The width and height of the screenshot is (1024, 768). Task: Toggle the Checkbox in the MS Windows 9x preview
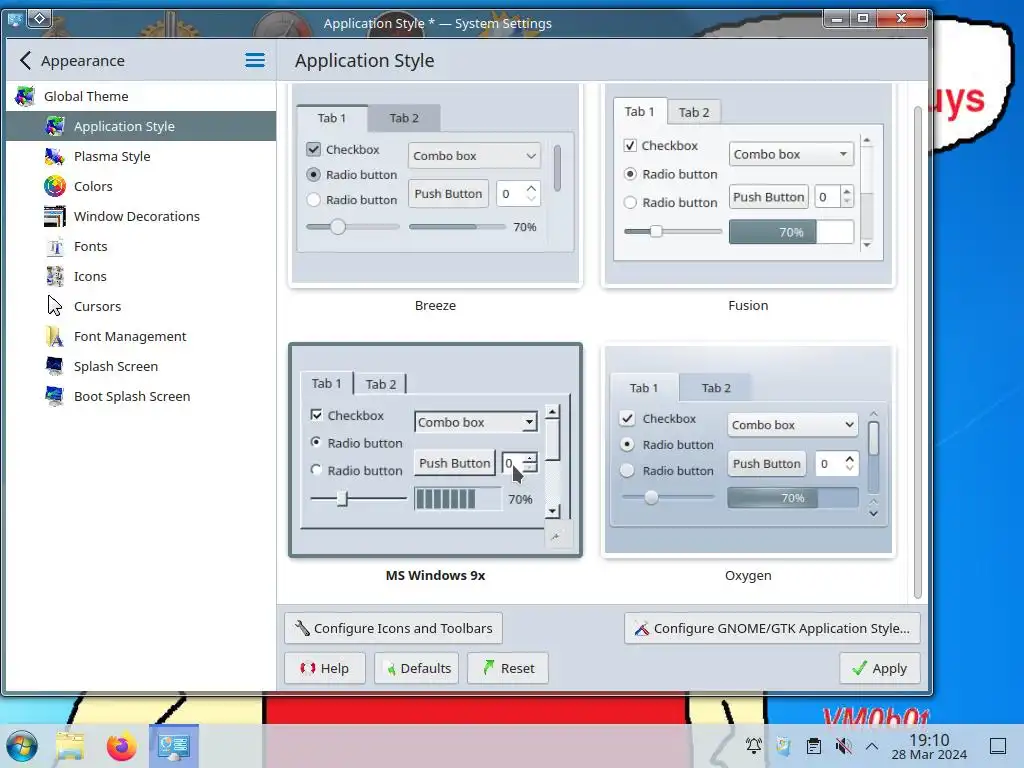pos(317,415)
